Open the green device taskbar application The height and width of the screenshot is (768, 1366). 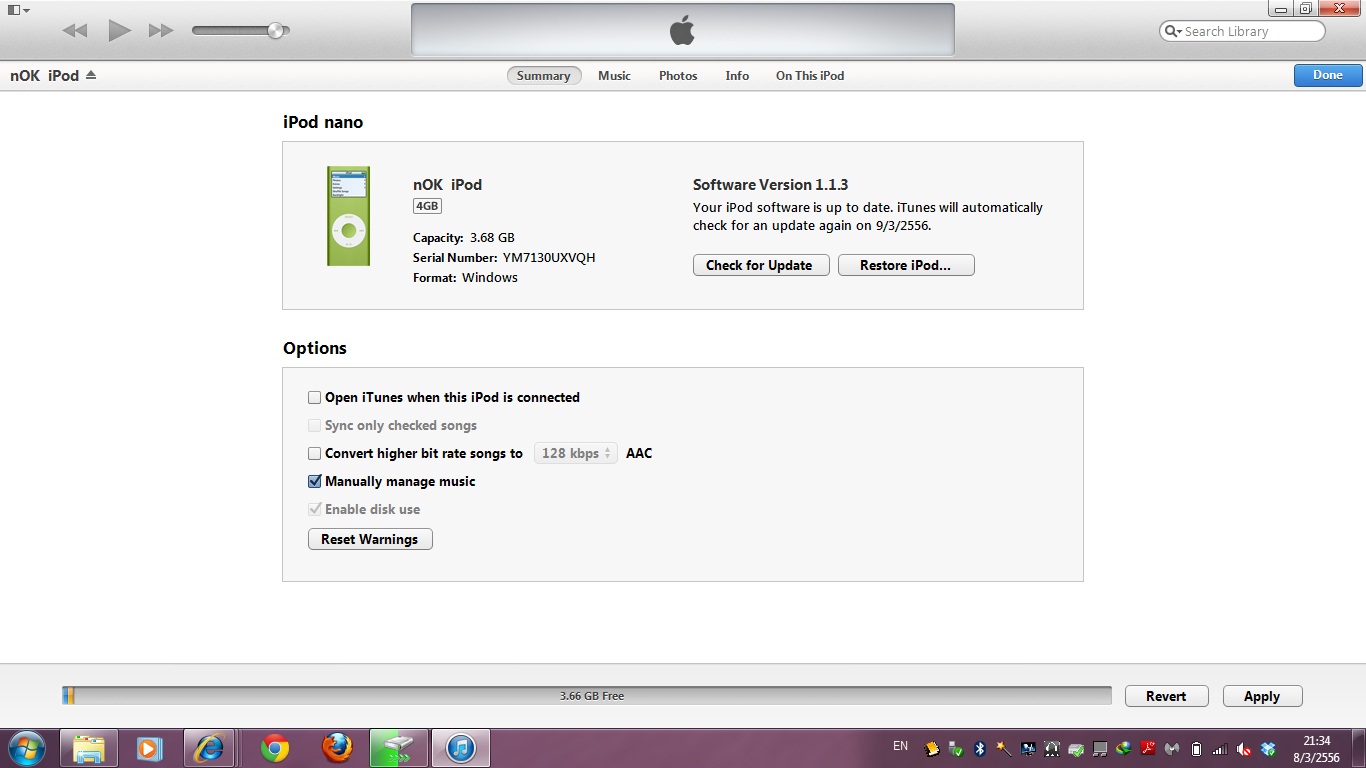coord(399,748)
